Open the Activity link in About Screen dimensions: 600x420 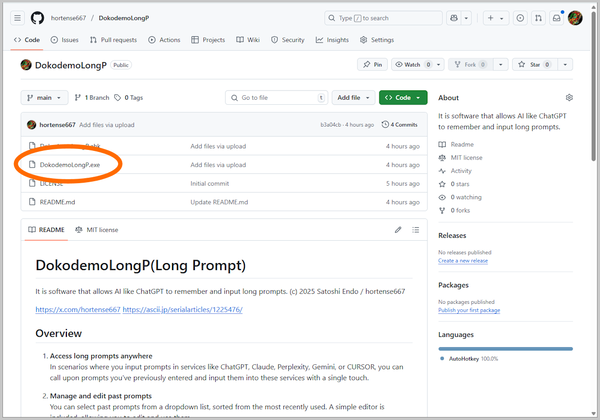pos(455,171)
